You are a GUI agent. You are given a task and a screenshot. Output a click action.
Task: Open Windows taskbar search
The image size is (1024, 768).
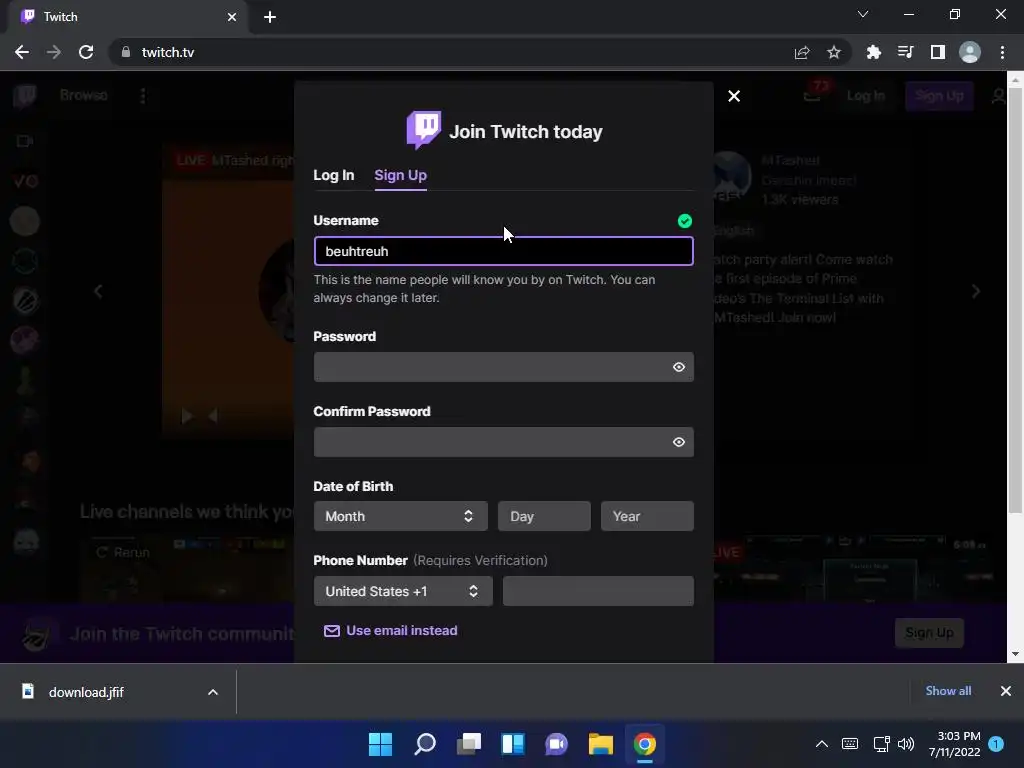tap(424, 744)
